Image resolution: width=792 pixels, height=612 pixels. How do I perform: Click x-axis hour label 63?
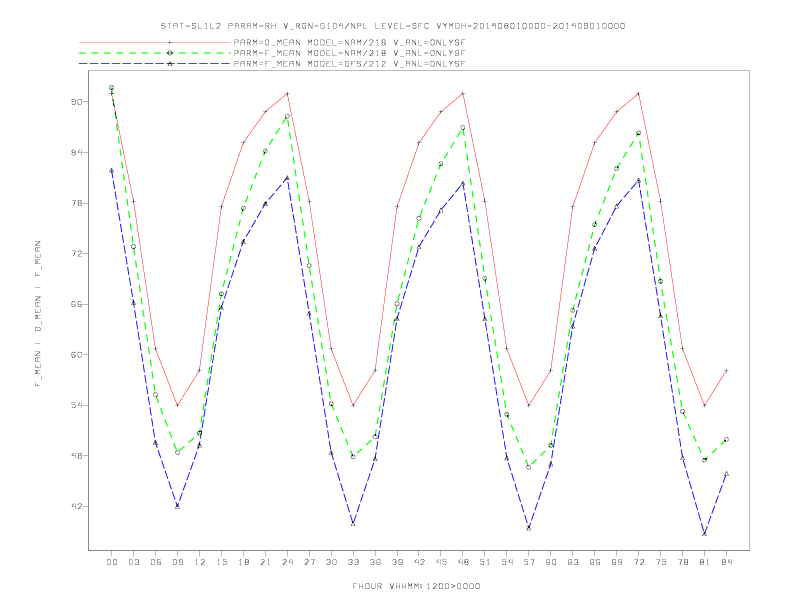pyautogui.click(x=573, y=562)
